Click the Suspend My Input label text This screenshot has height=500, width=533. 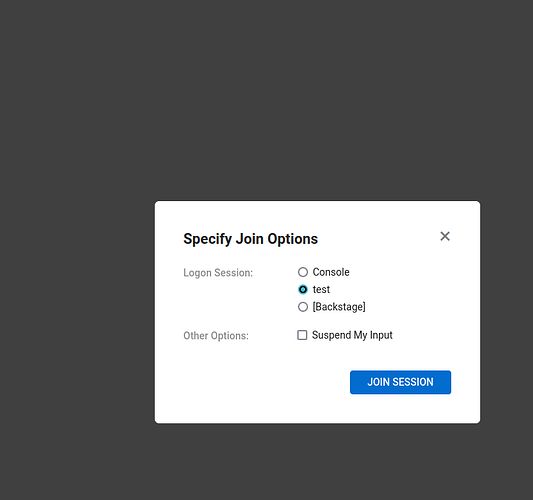point(352,335)
